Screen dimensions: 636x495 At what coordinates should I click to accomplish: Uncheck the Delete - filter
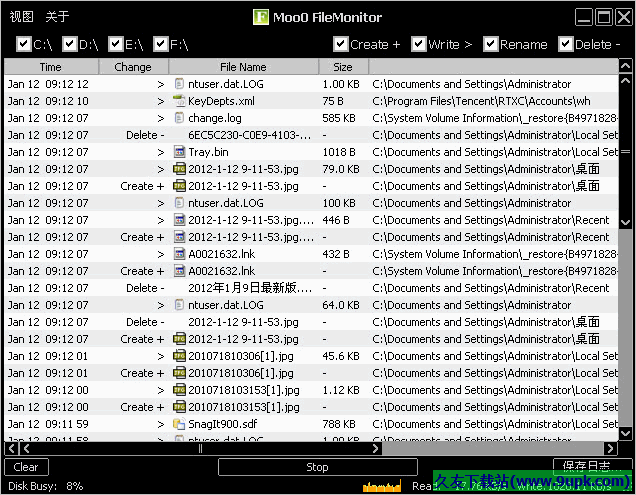pos(565,44)
